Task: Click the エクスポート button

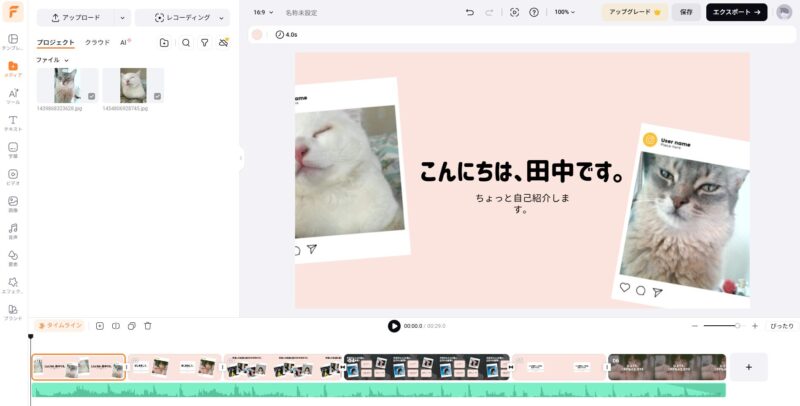Action: 736,12
